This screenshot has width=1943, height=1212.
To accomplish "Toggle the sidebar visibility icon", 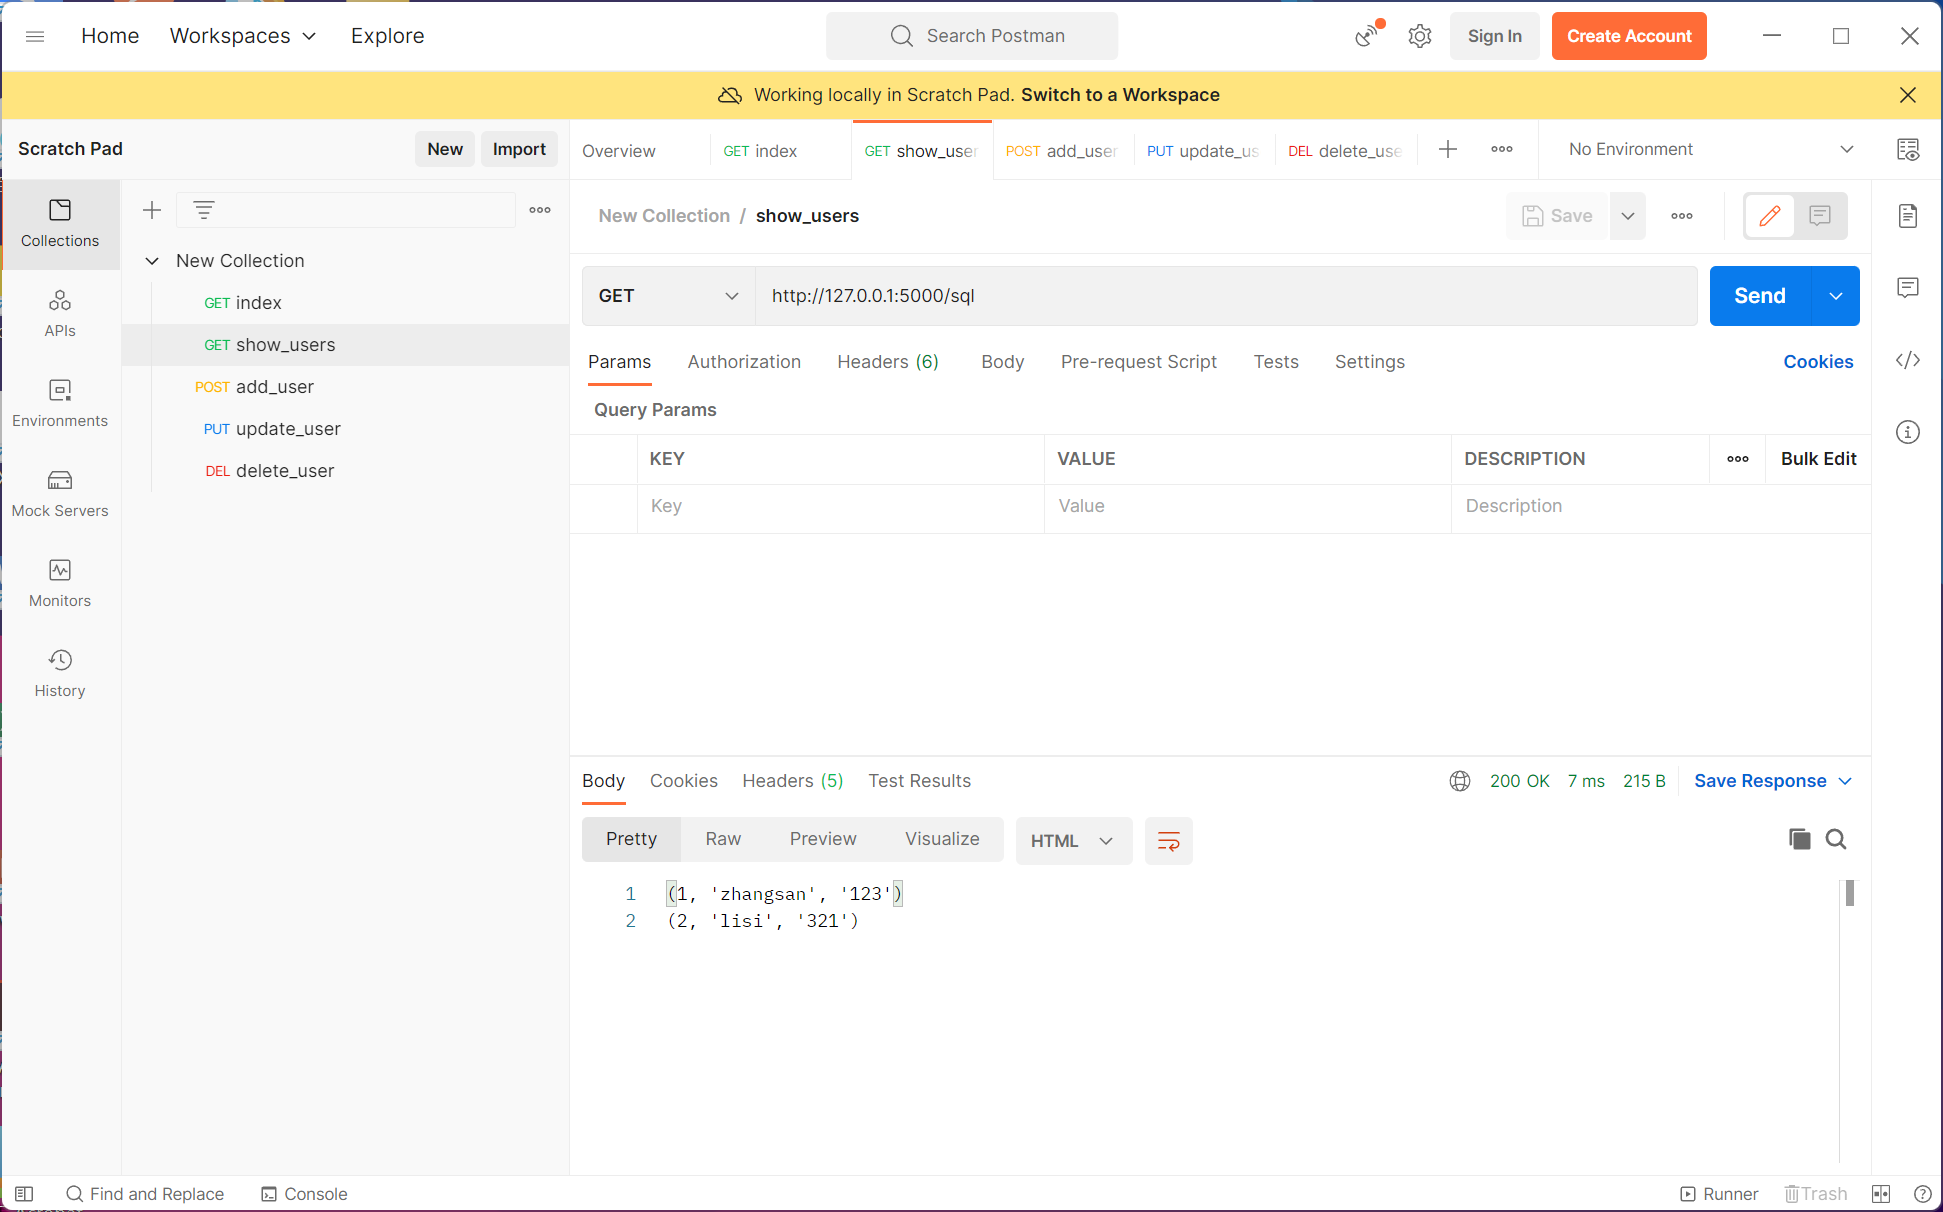I will tap(25, 1194).
